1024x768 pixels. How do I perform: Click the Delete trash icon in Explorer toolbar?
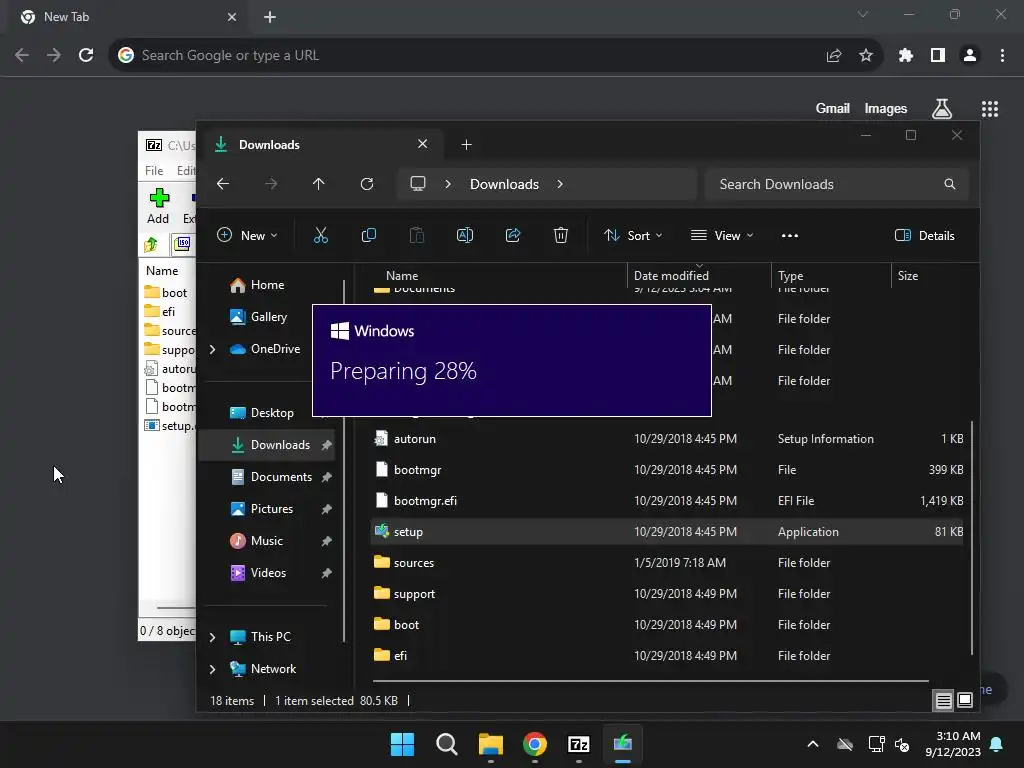pyautogui.click(x=560, y=235)
